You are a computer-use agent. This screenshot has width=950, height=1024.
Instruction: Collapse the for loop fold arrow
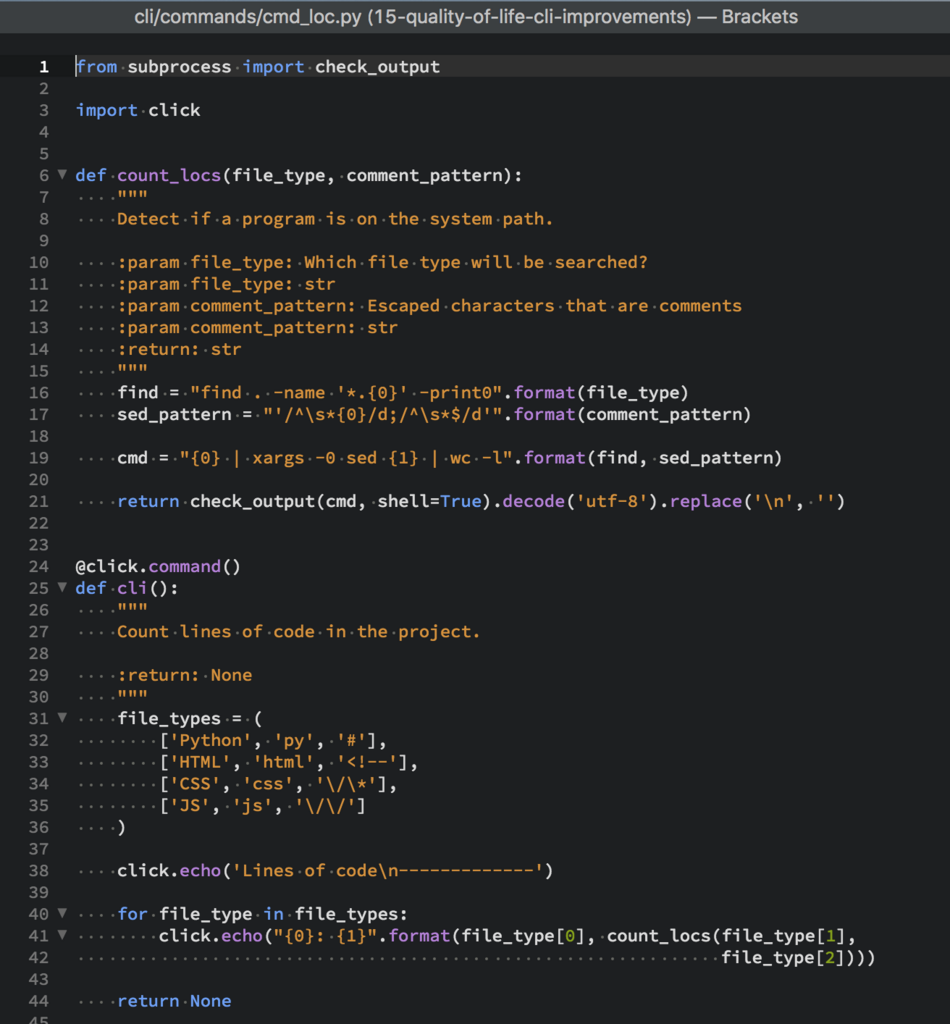(x=62, y=913)
